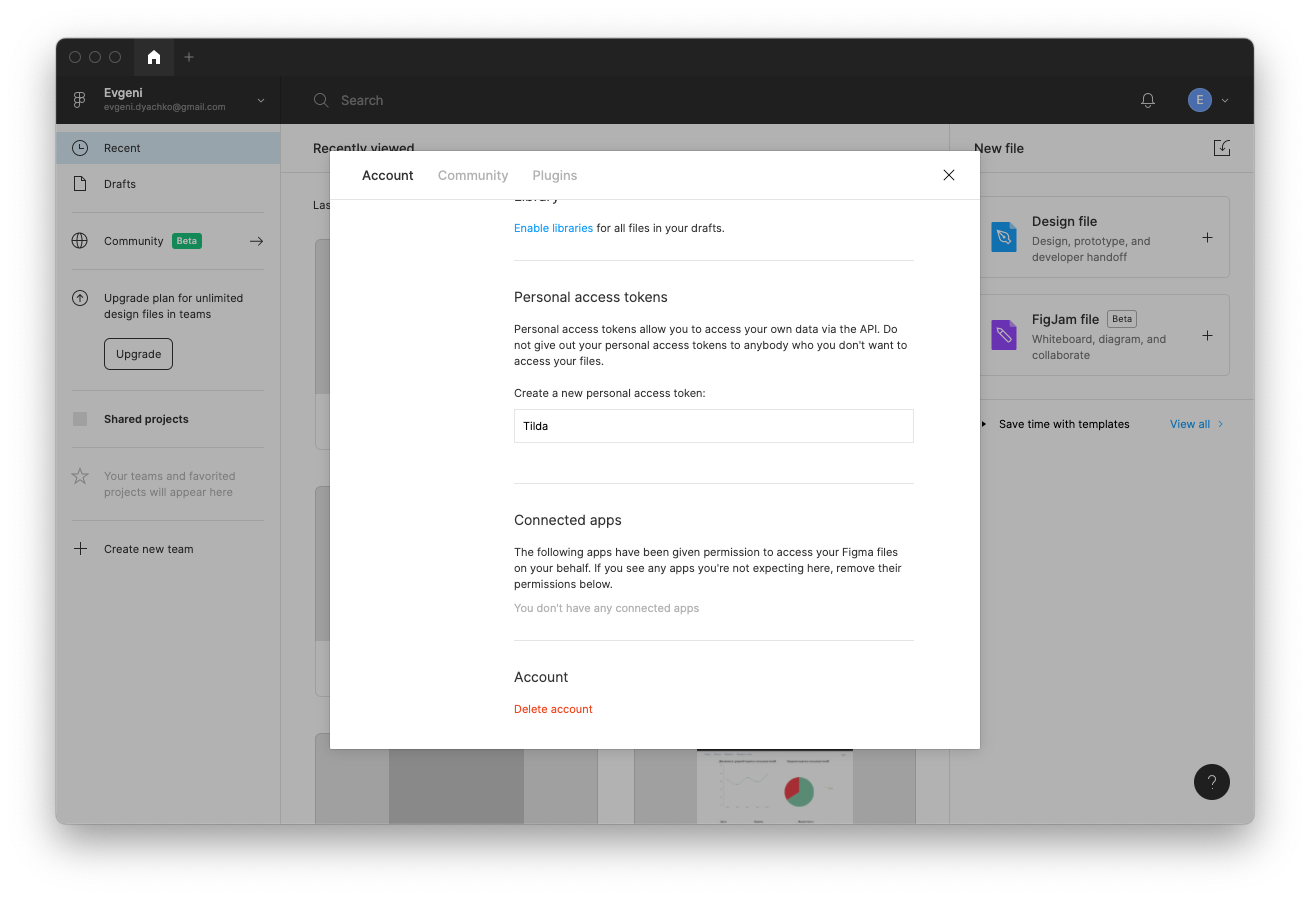Viewport: 1310px width, 898px height.
Task: Click the Enable libraries link
Action: [x=553, y=228]
